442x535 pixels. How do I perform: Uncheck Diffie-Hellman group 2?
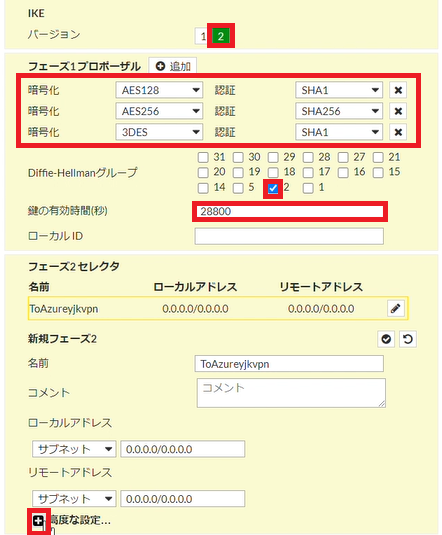273,188
